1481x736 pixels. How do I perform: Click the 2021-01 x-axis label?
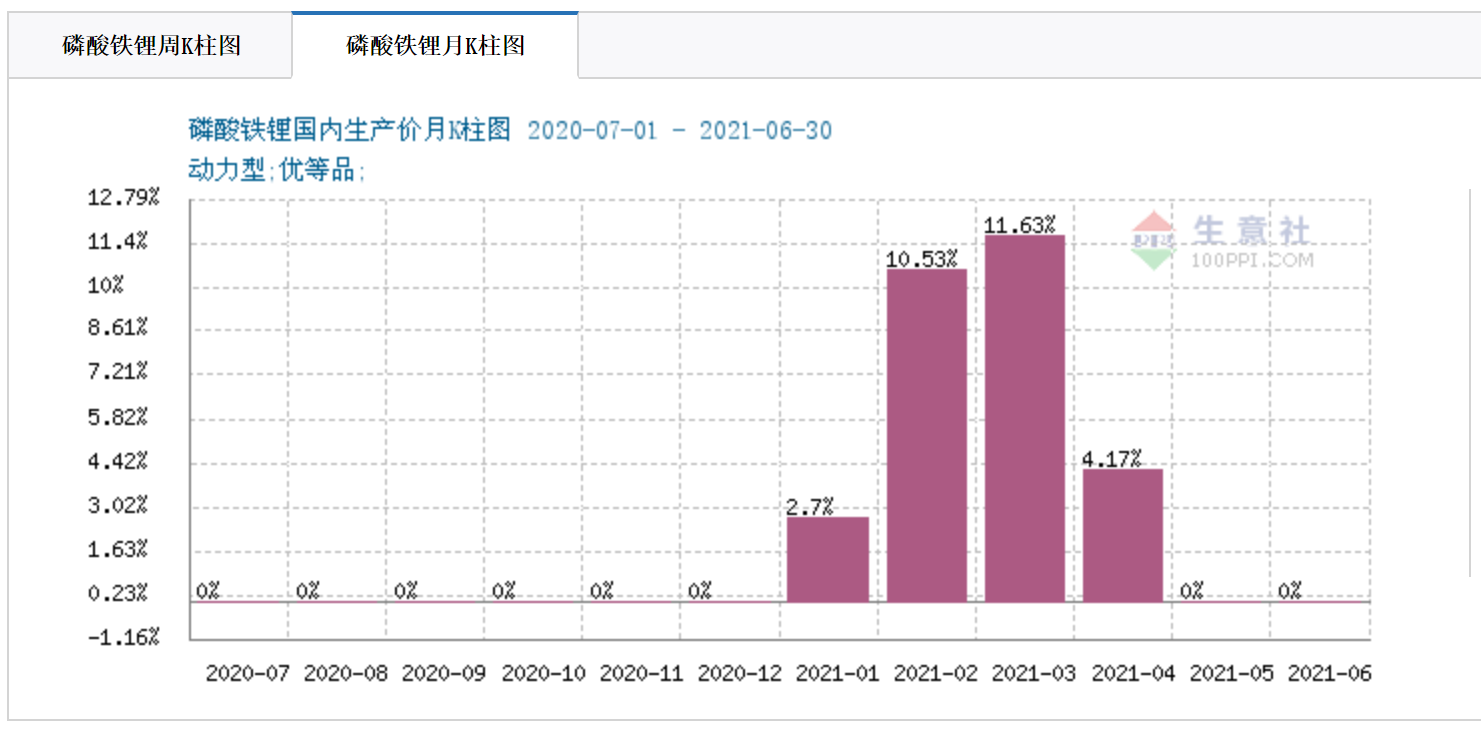point(837,674)
